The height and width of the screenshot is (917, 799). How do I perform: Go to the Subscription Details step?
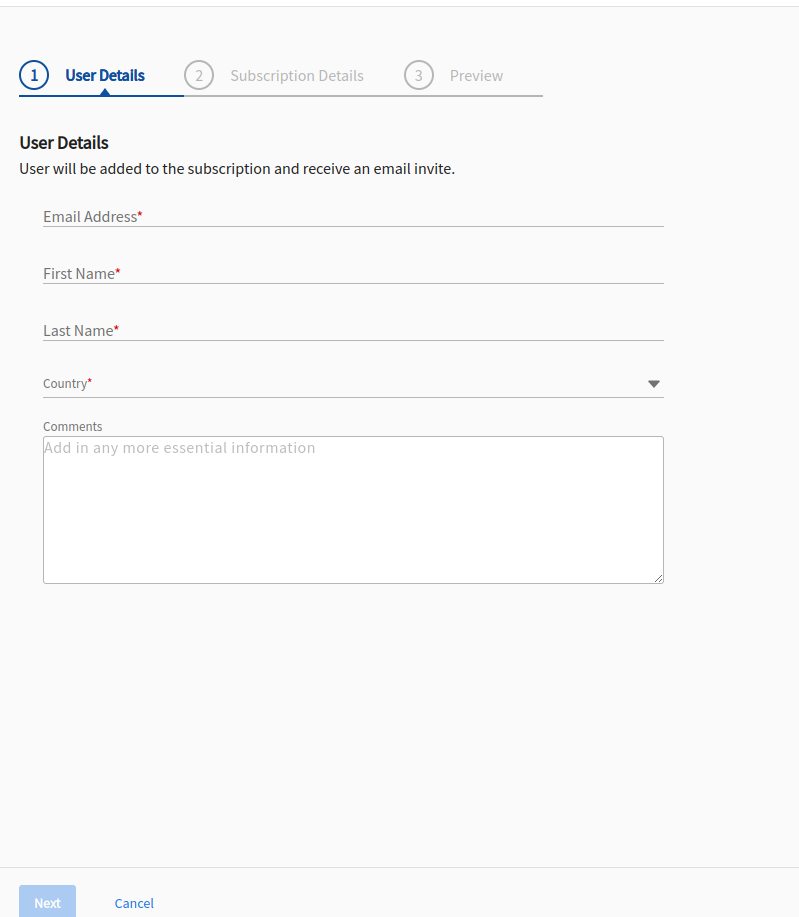coord(297,76)
